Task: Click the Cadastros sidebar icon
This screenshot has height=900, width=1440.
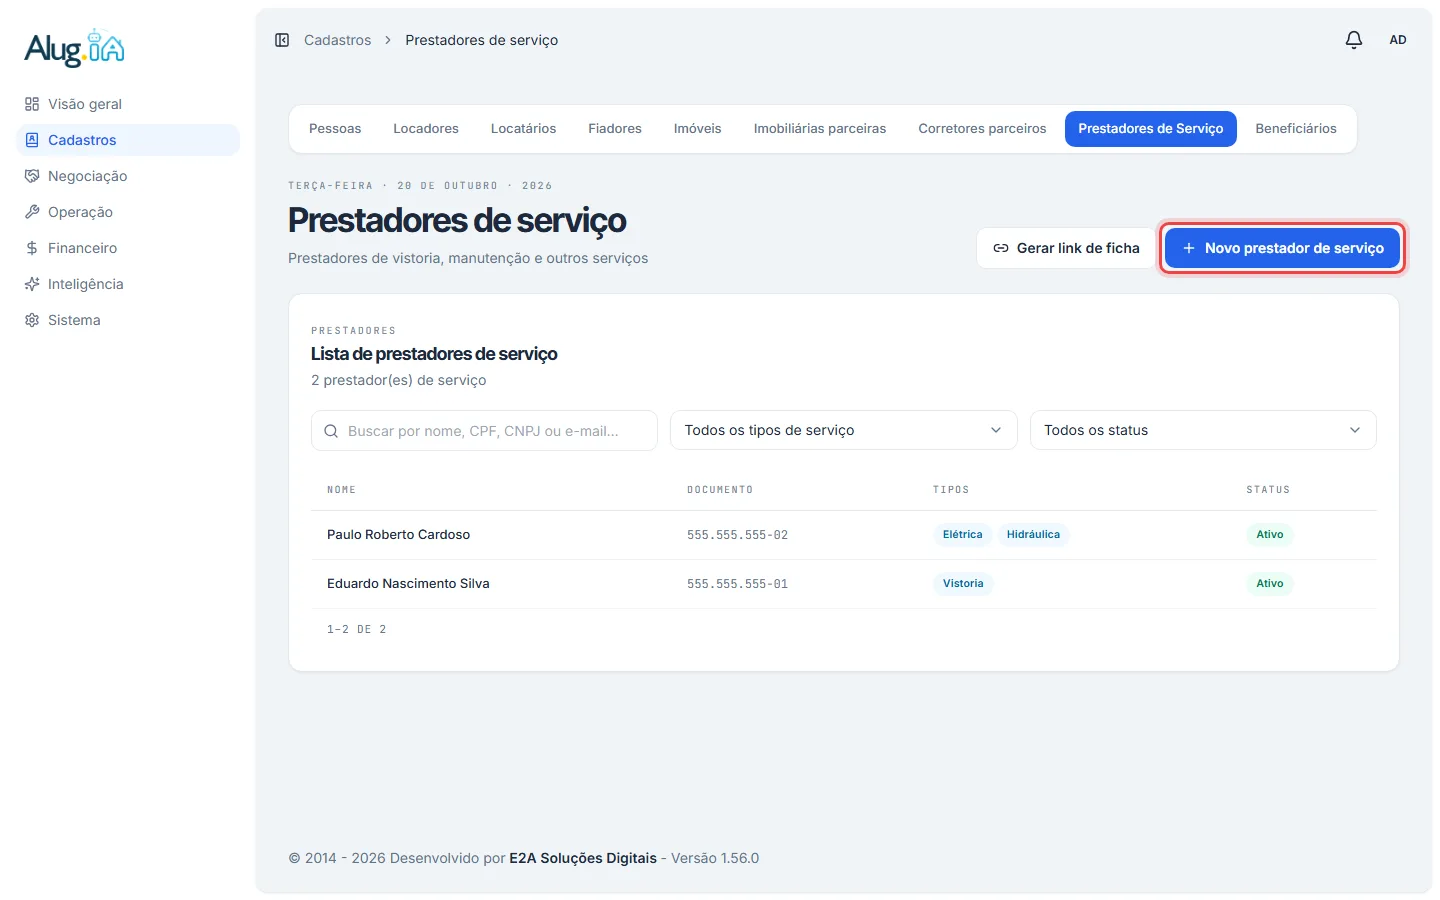Action: (x=32, y=140)
